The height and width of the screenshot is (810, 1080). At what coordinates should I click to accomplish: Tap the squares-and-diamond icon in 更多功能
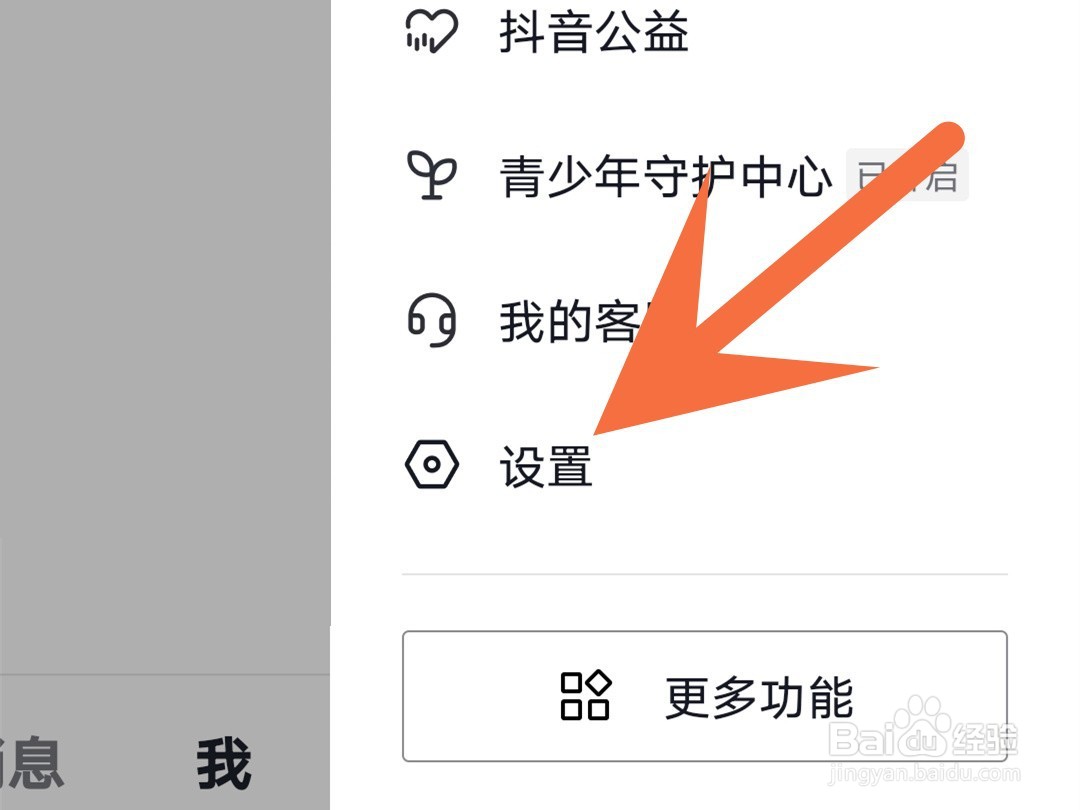pos(586,695)
